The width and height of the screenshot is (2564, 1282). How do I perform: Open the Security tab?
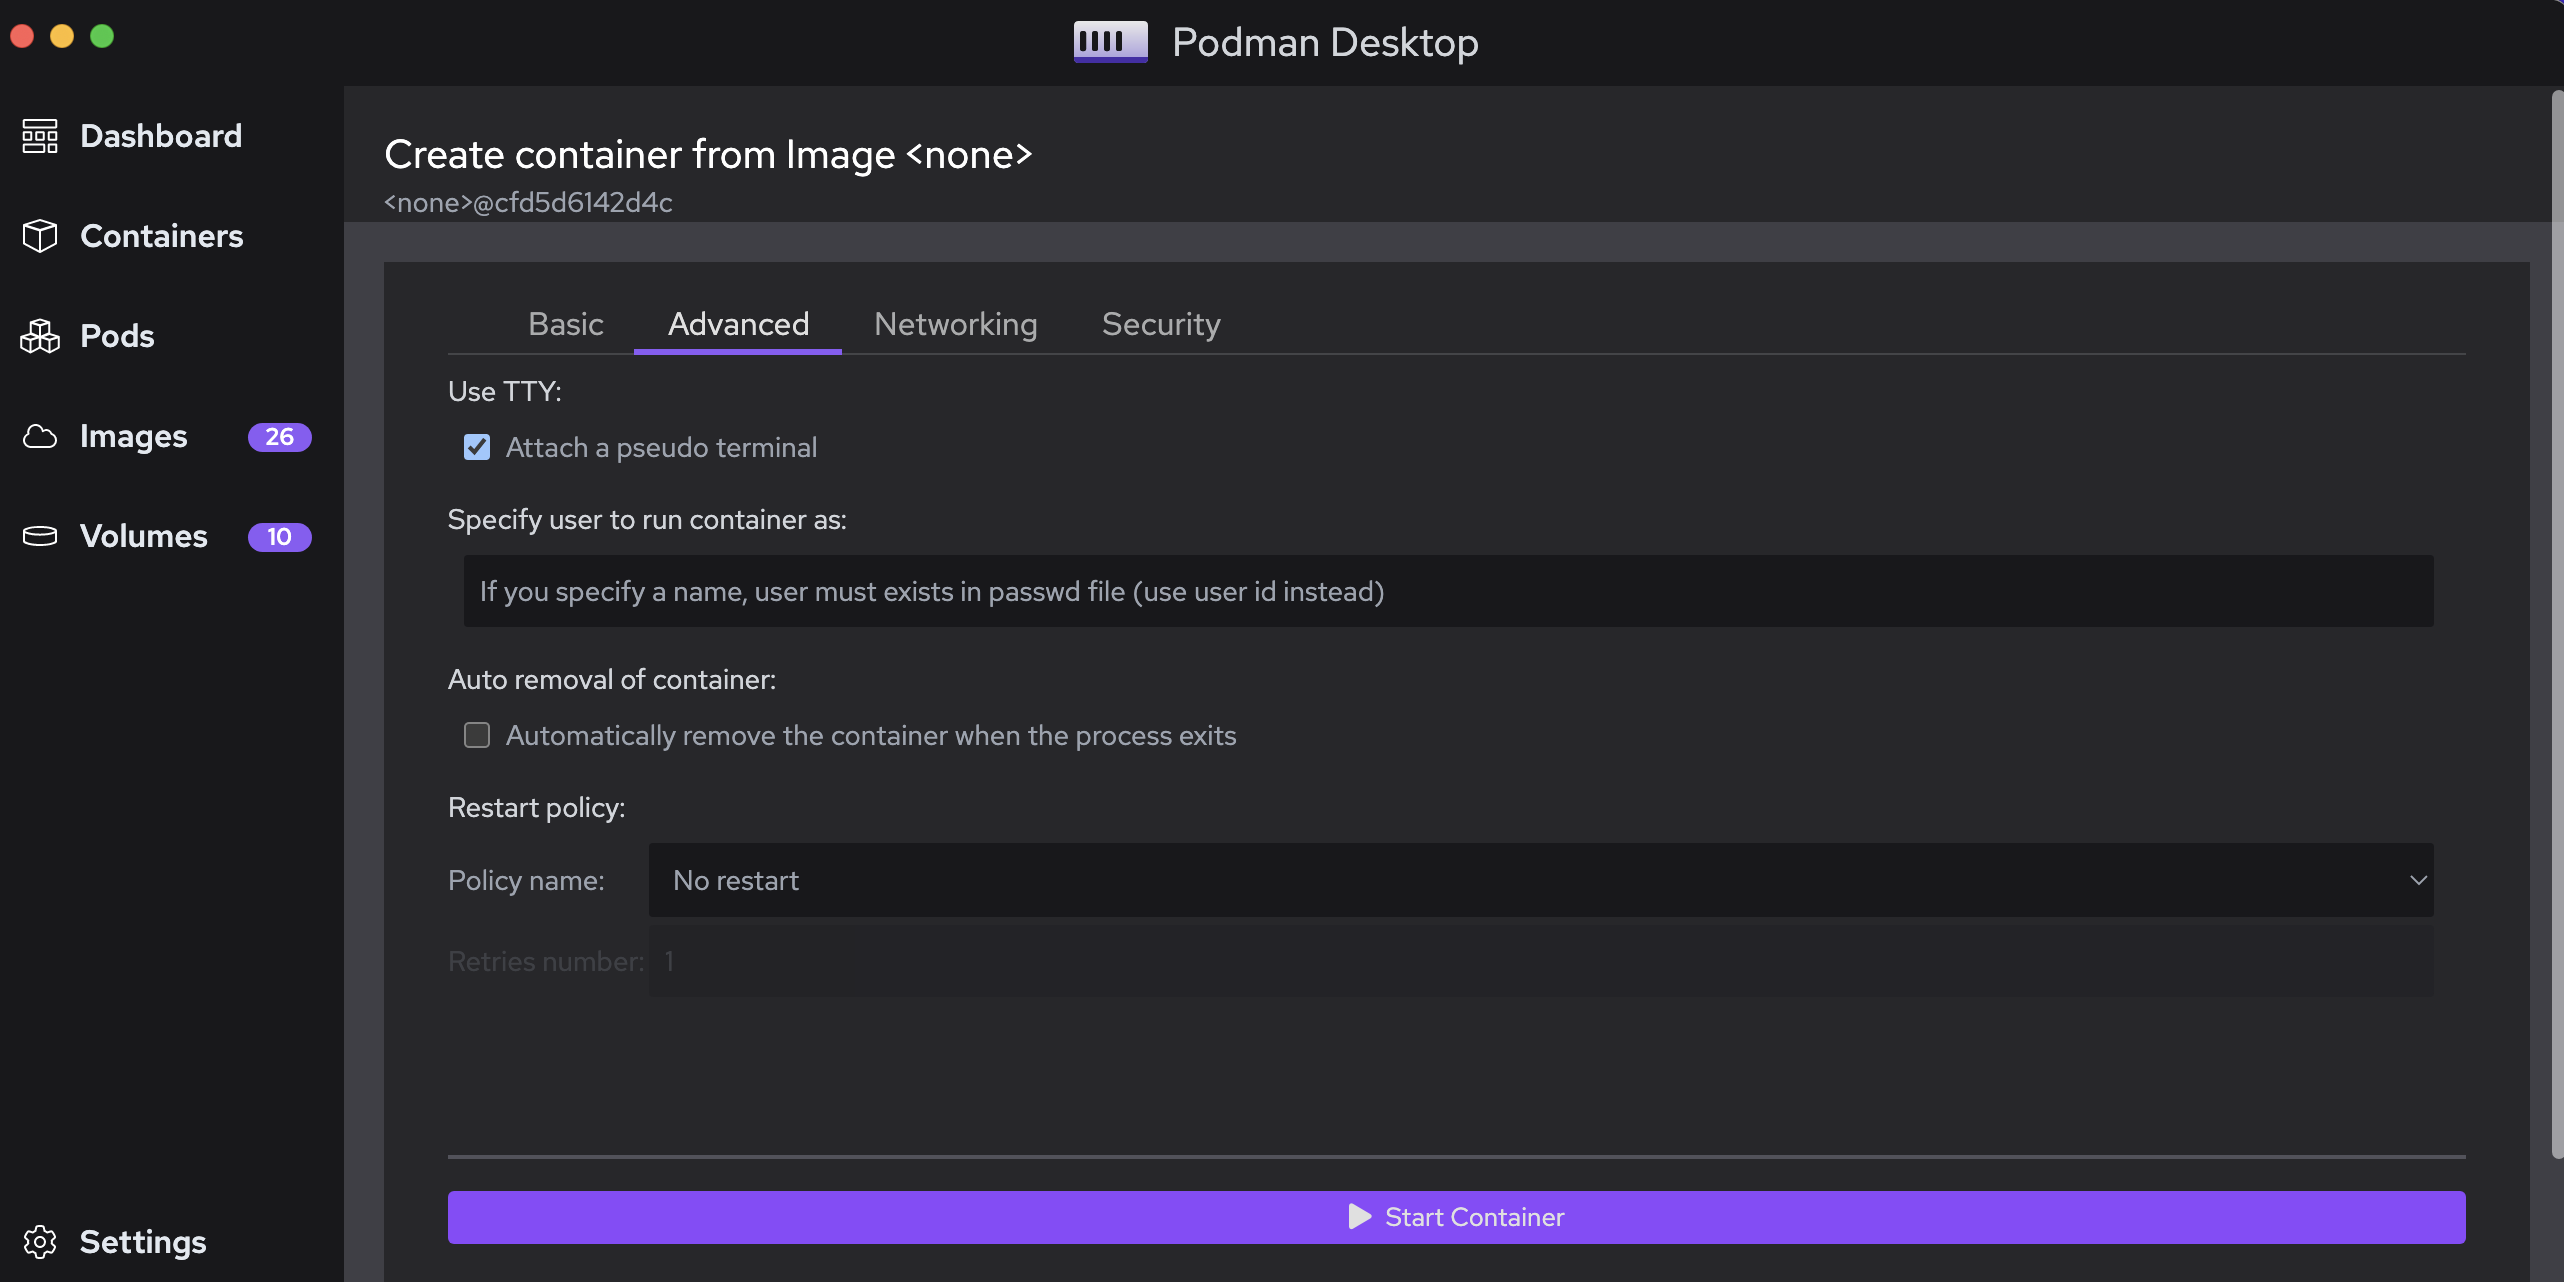(x=1160, y=324)
